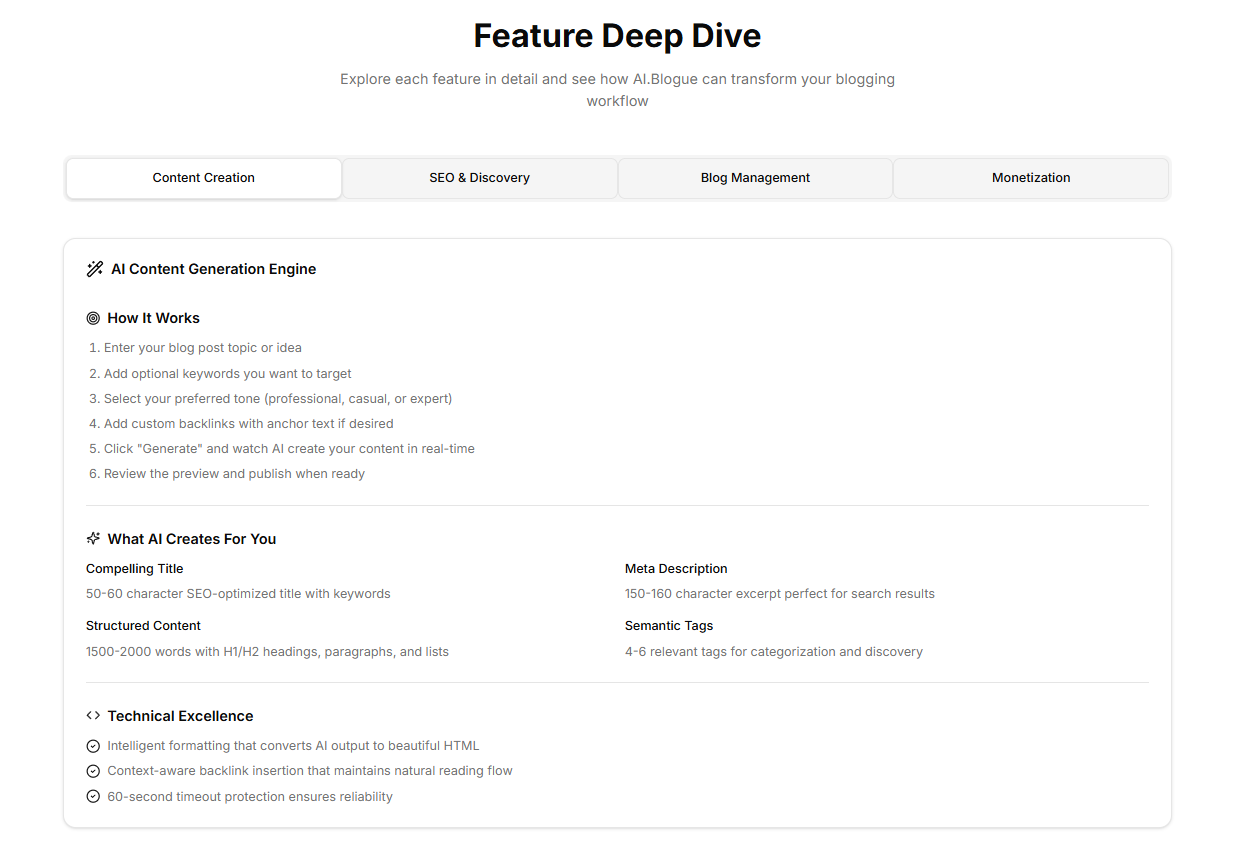Click the Compelling Title label

[135, 569]
